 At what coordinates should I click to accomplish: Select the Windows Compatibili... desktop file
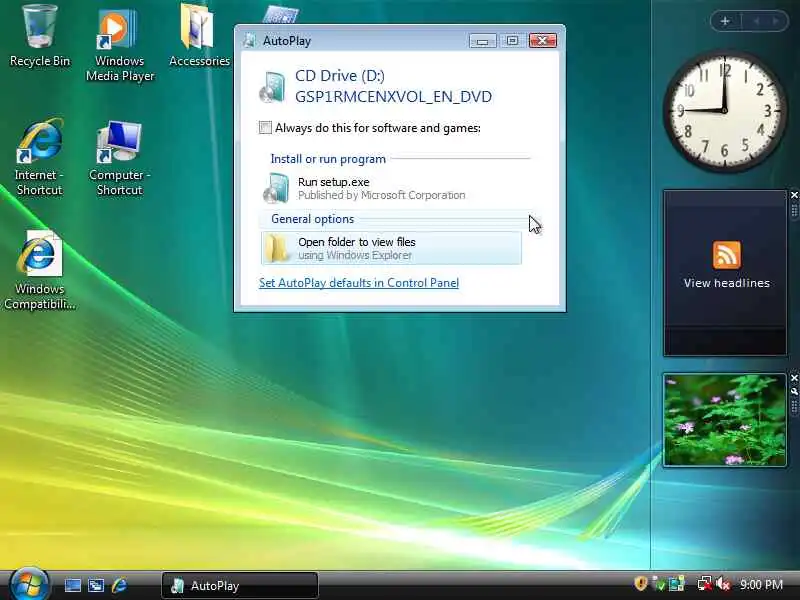pyautogui.click(x=39, y=270)
